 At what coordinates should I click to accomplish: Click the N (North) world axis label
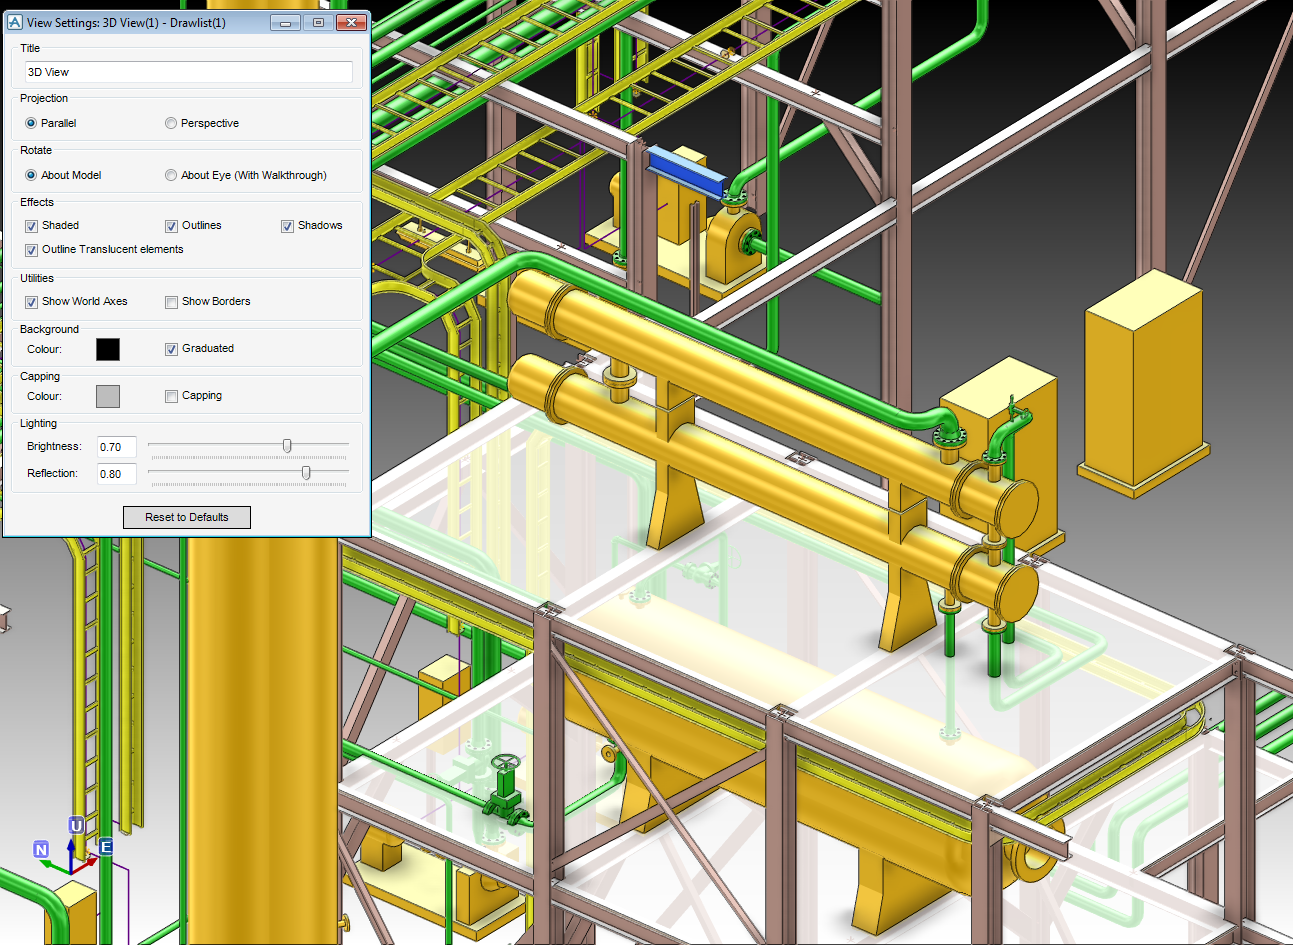[41, 850]
